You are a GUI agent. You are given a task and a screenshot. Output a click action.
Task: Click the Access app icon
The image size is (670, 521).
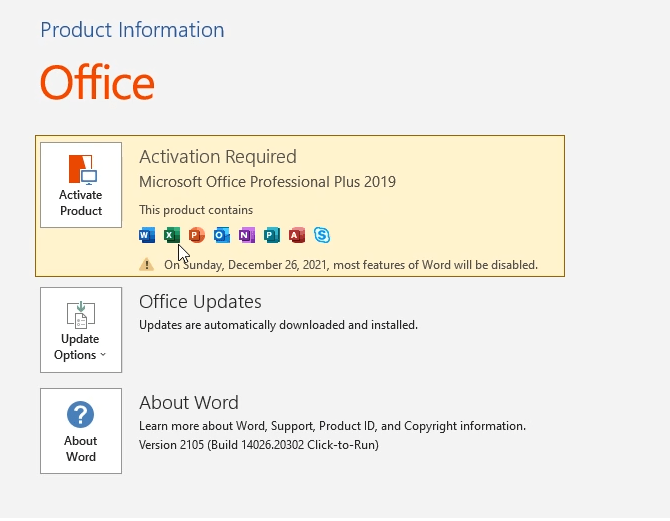point(297,235)
